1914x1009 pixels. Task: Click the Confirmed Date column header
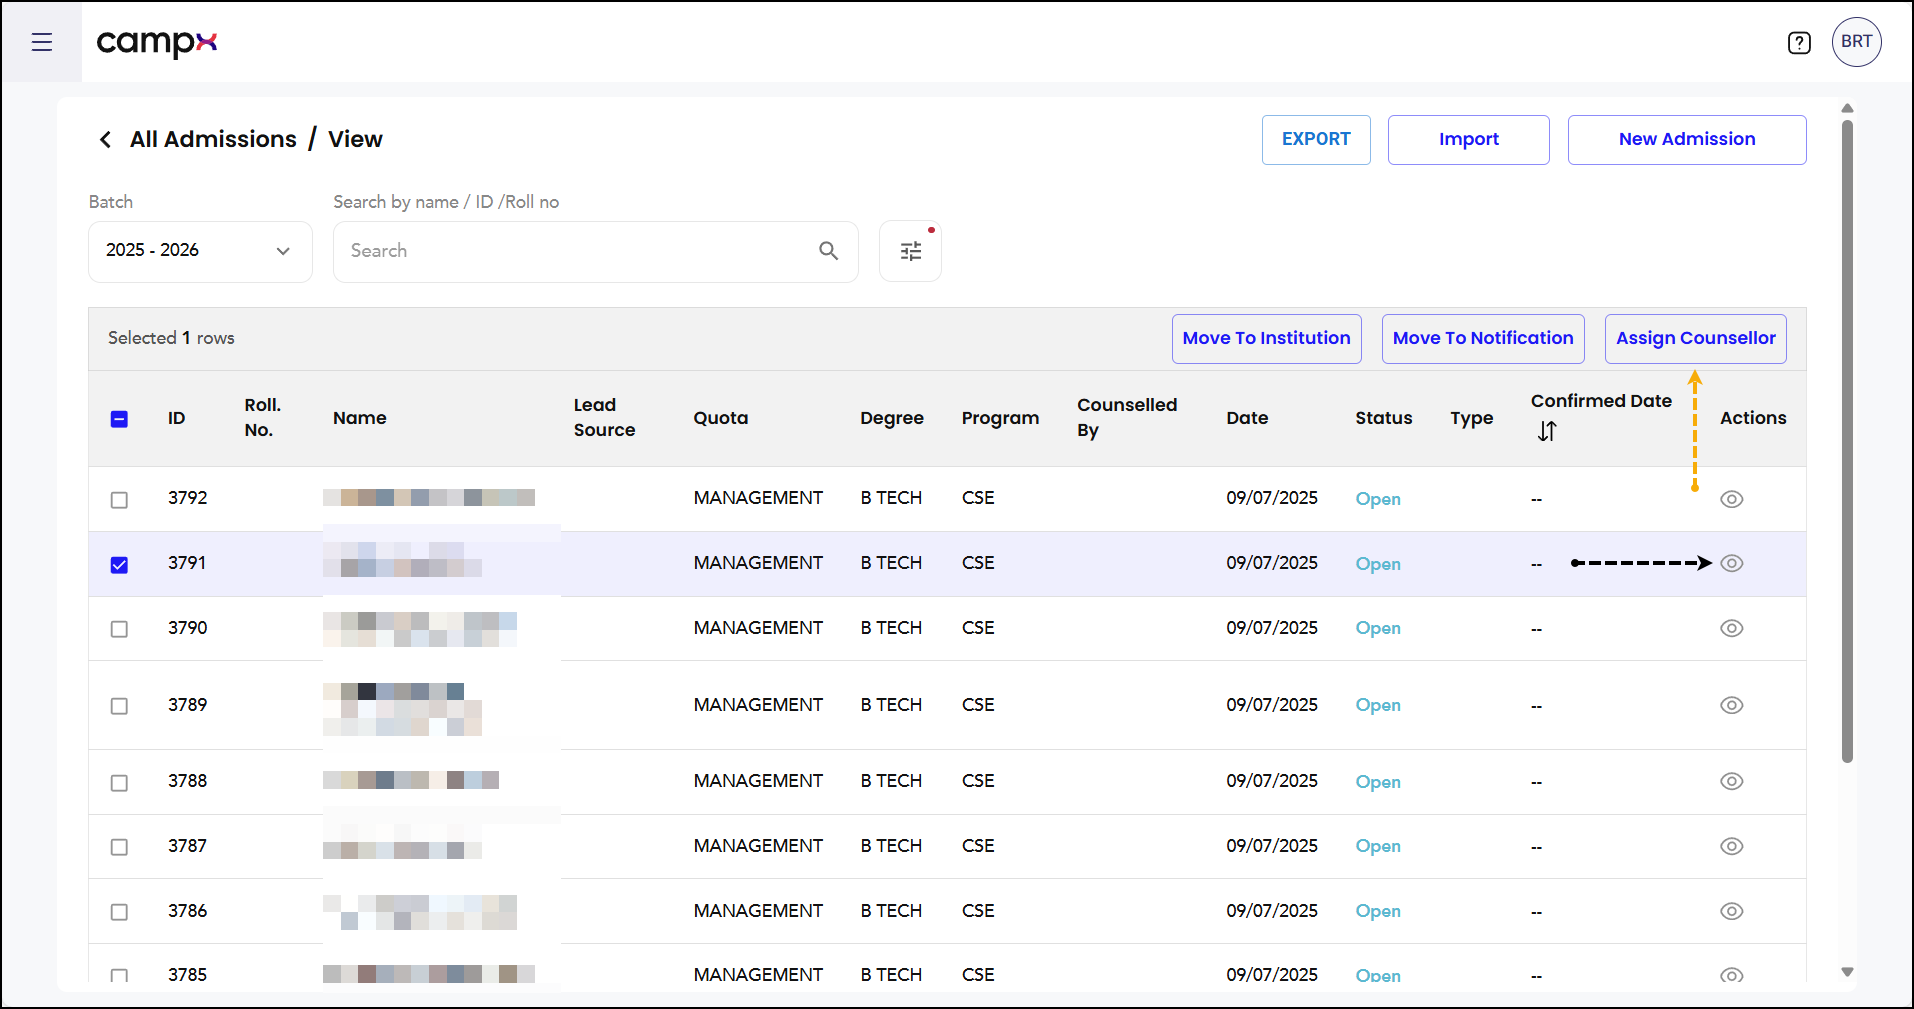[1601, 401]
